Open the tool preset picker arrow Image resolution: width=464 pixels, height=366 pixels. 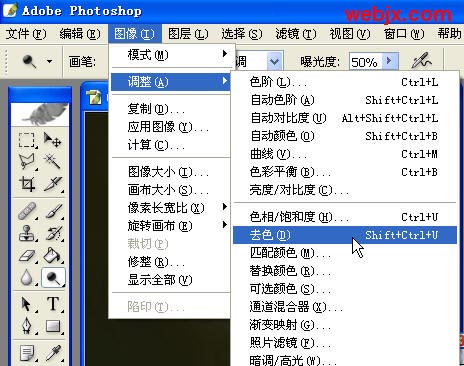point(49,61)
